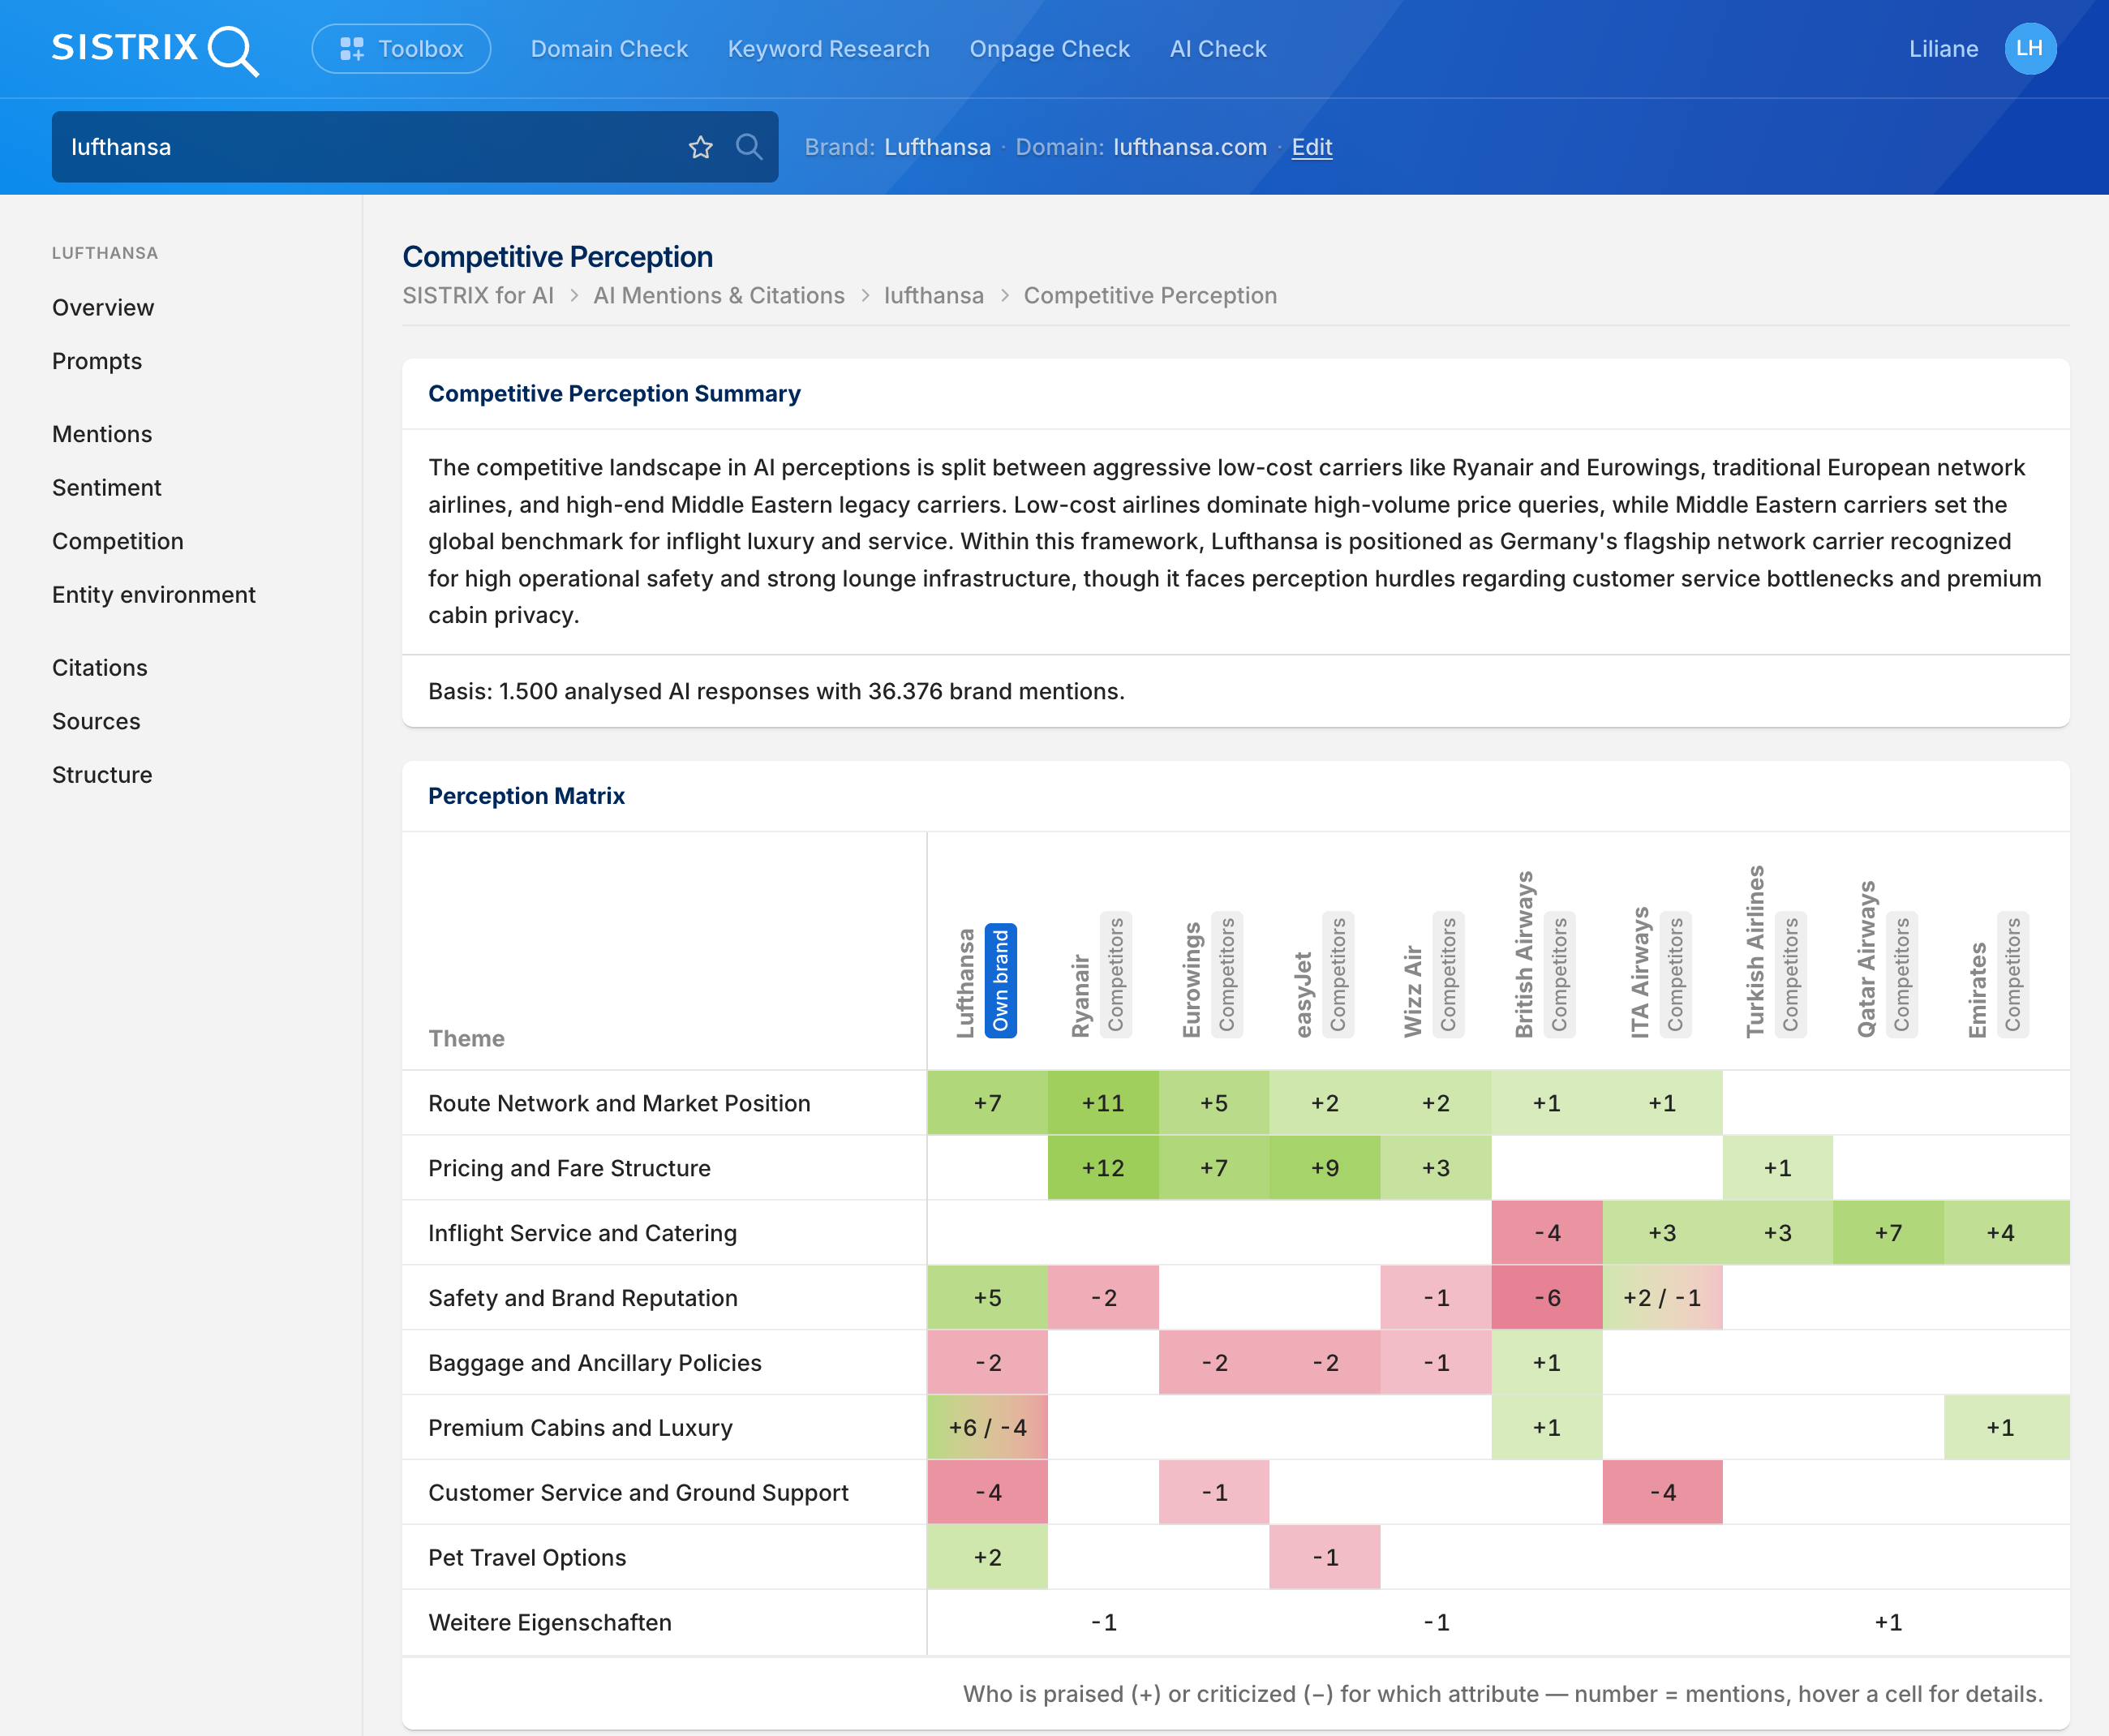Click the Ryanair column header

1101,976
